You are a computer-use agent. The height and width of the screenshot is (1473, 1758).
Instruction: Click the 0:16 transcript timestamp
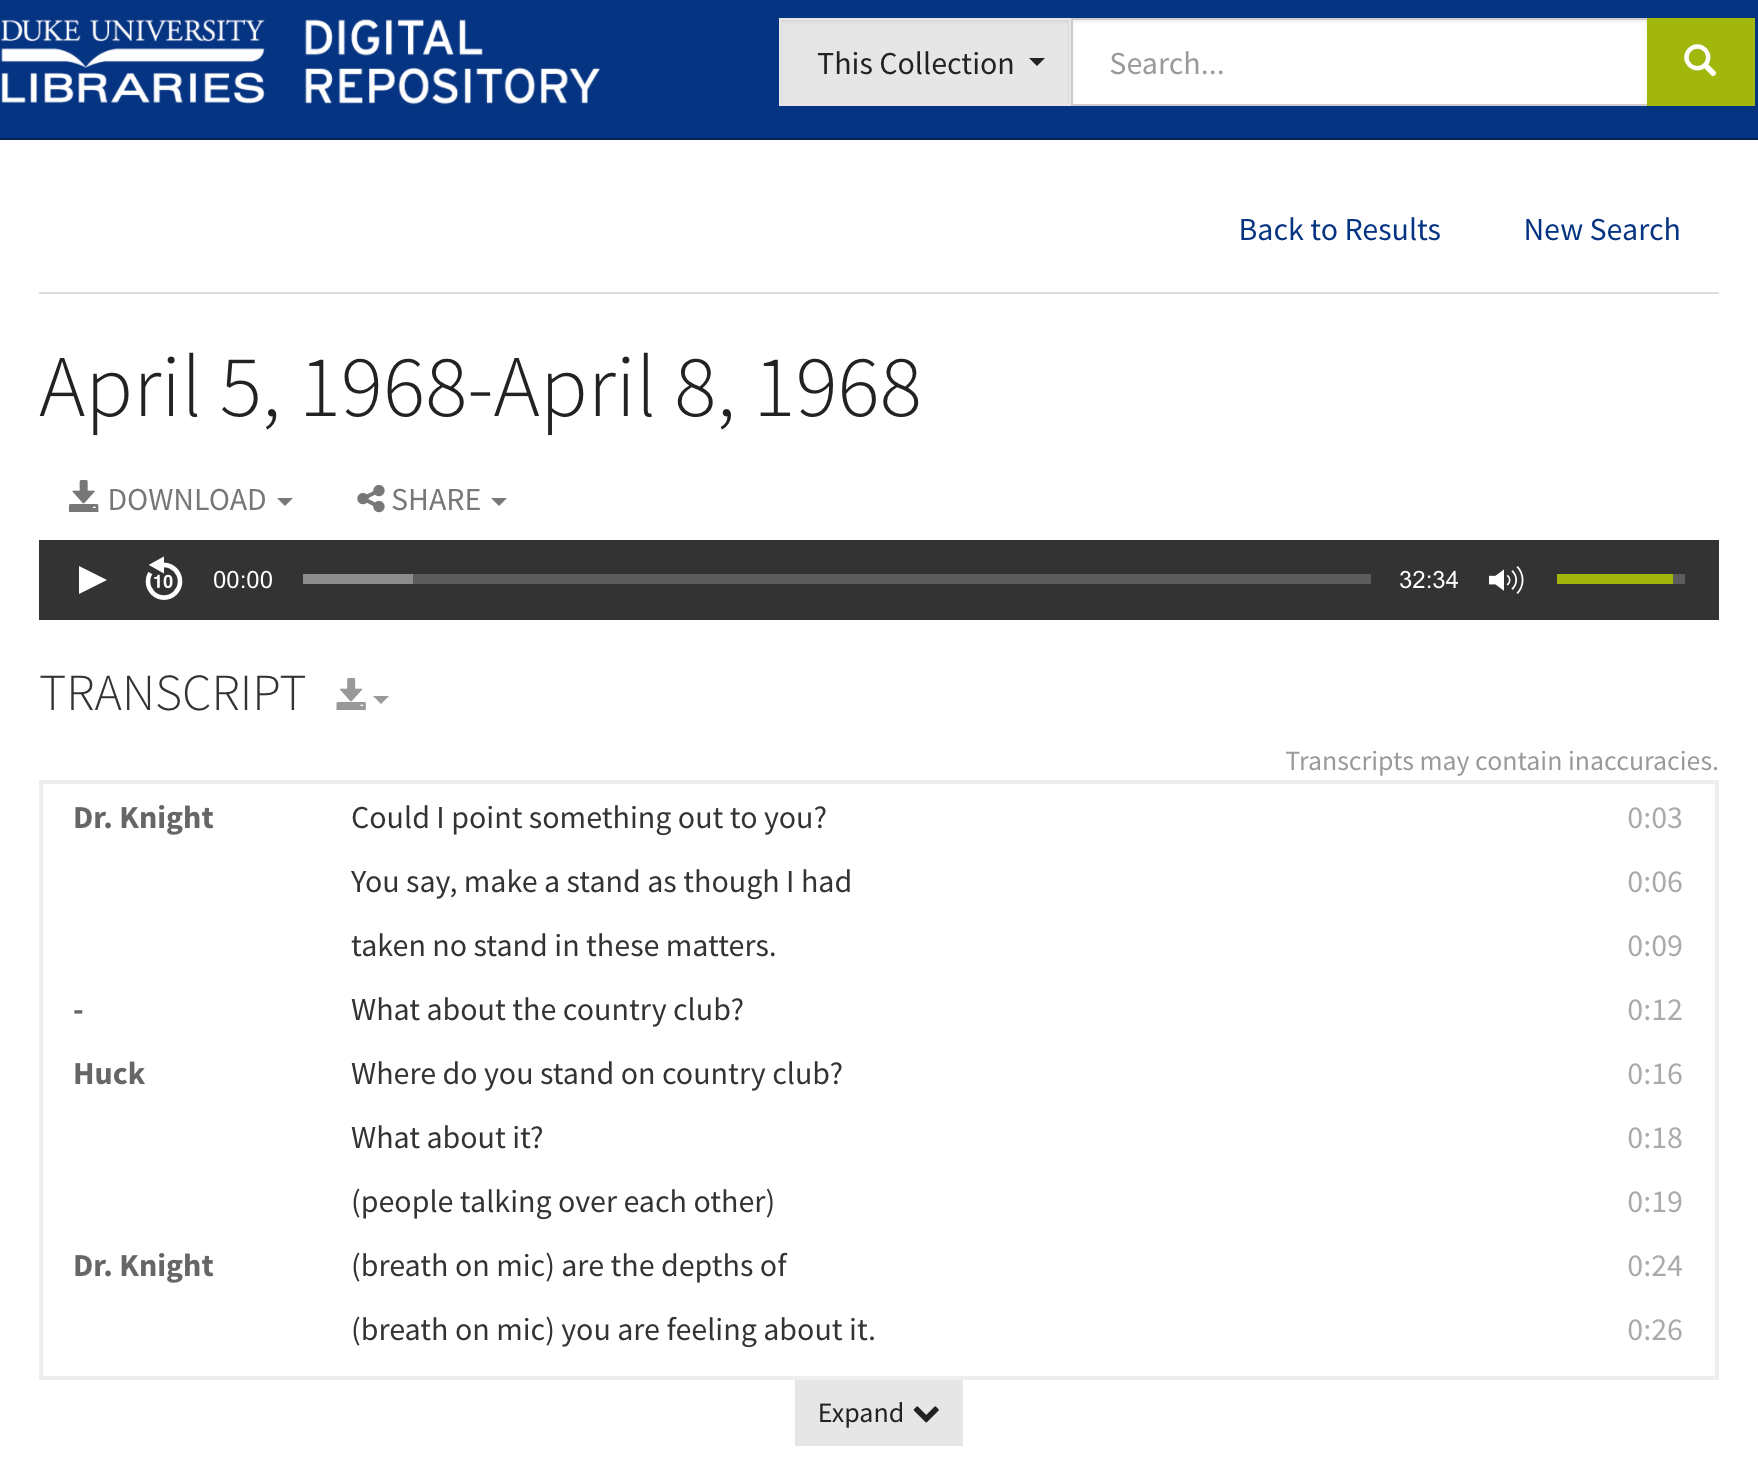(1654, 1074)
